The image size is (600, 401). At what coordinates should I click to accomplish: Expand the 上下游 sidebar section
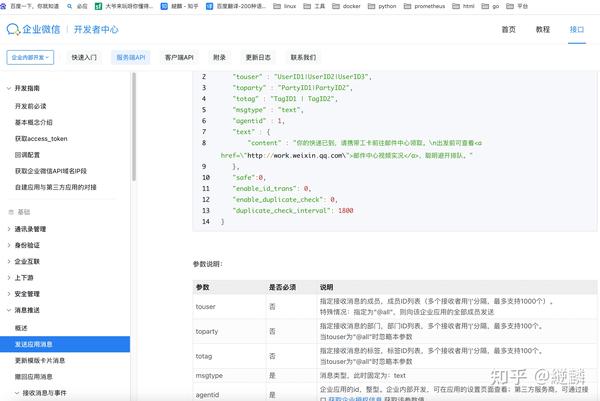coord(8,278)
